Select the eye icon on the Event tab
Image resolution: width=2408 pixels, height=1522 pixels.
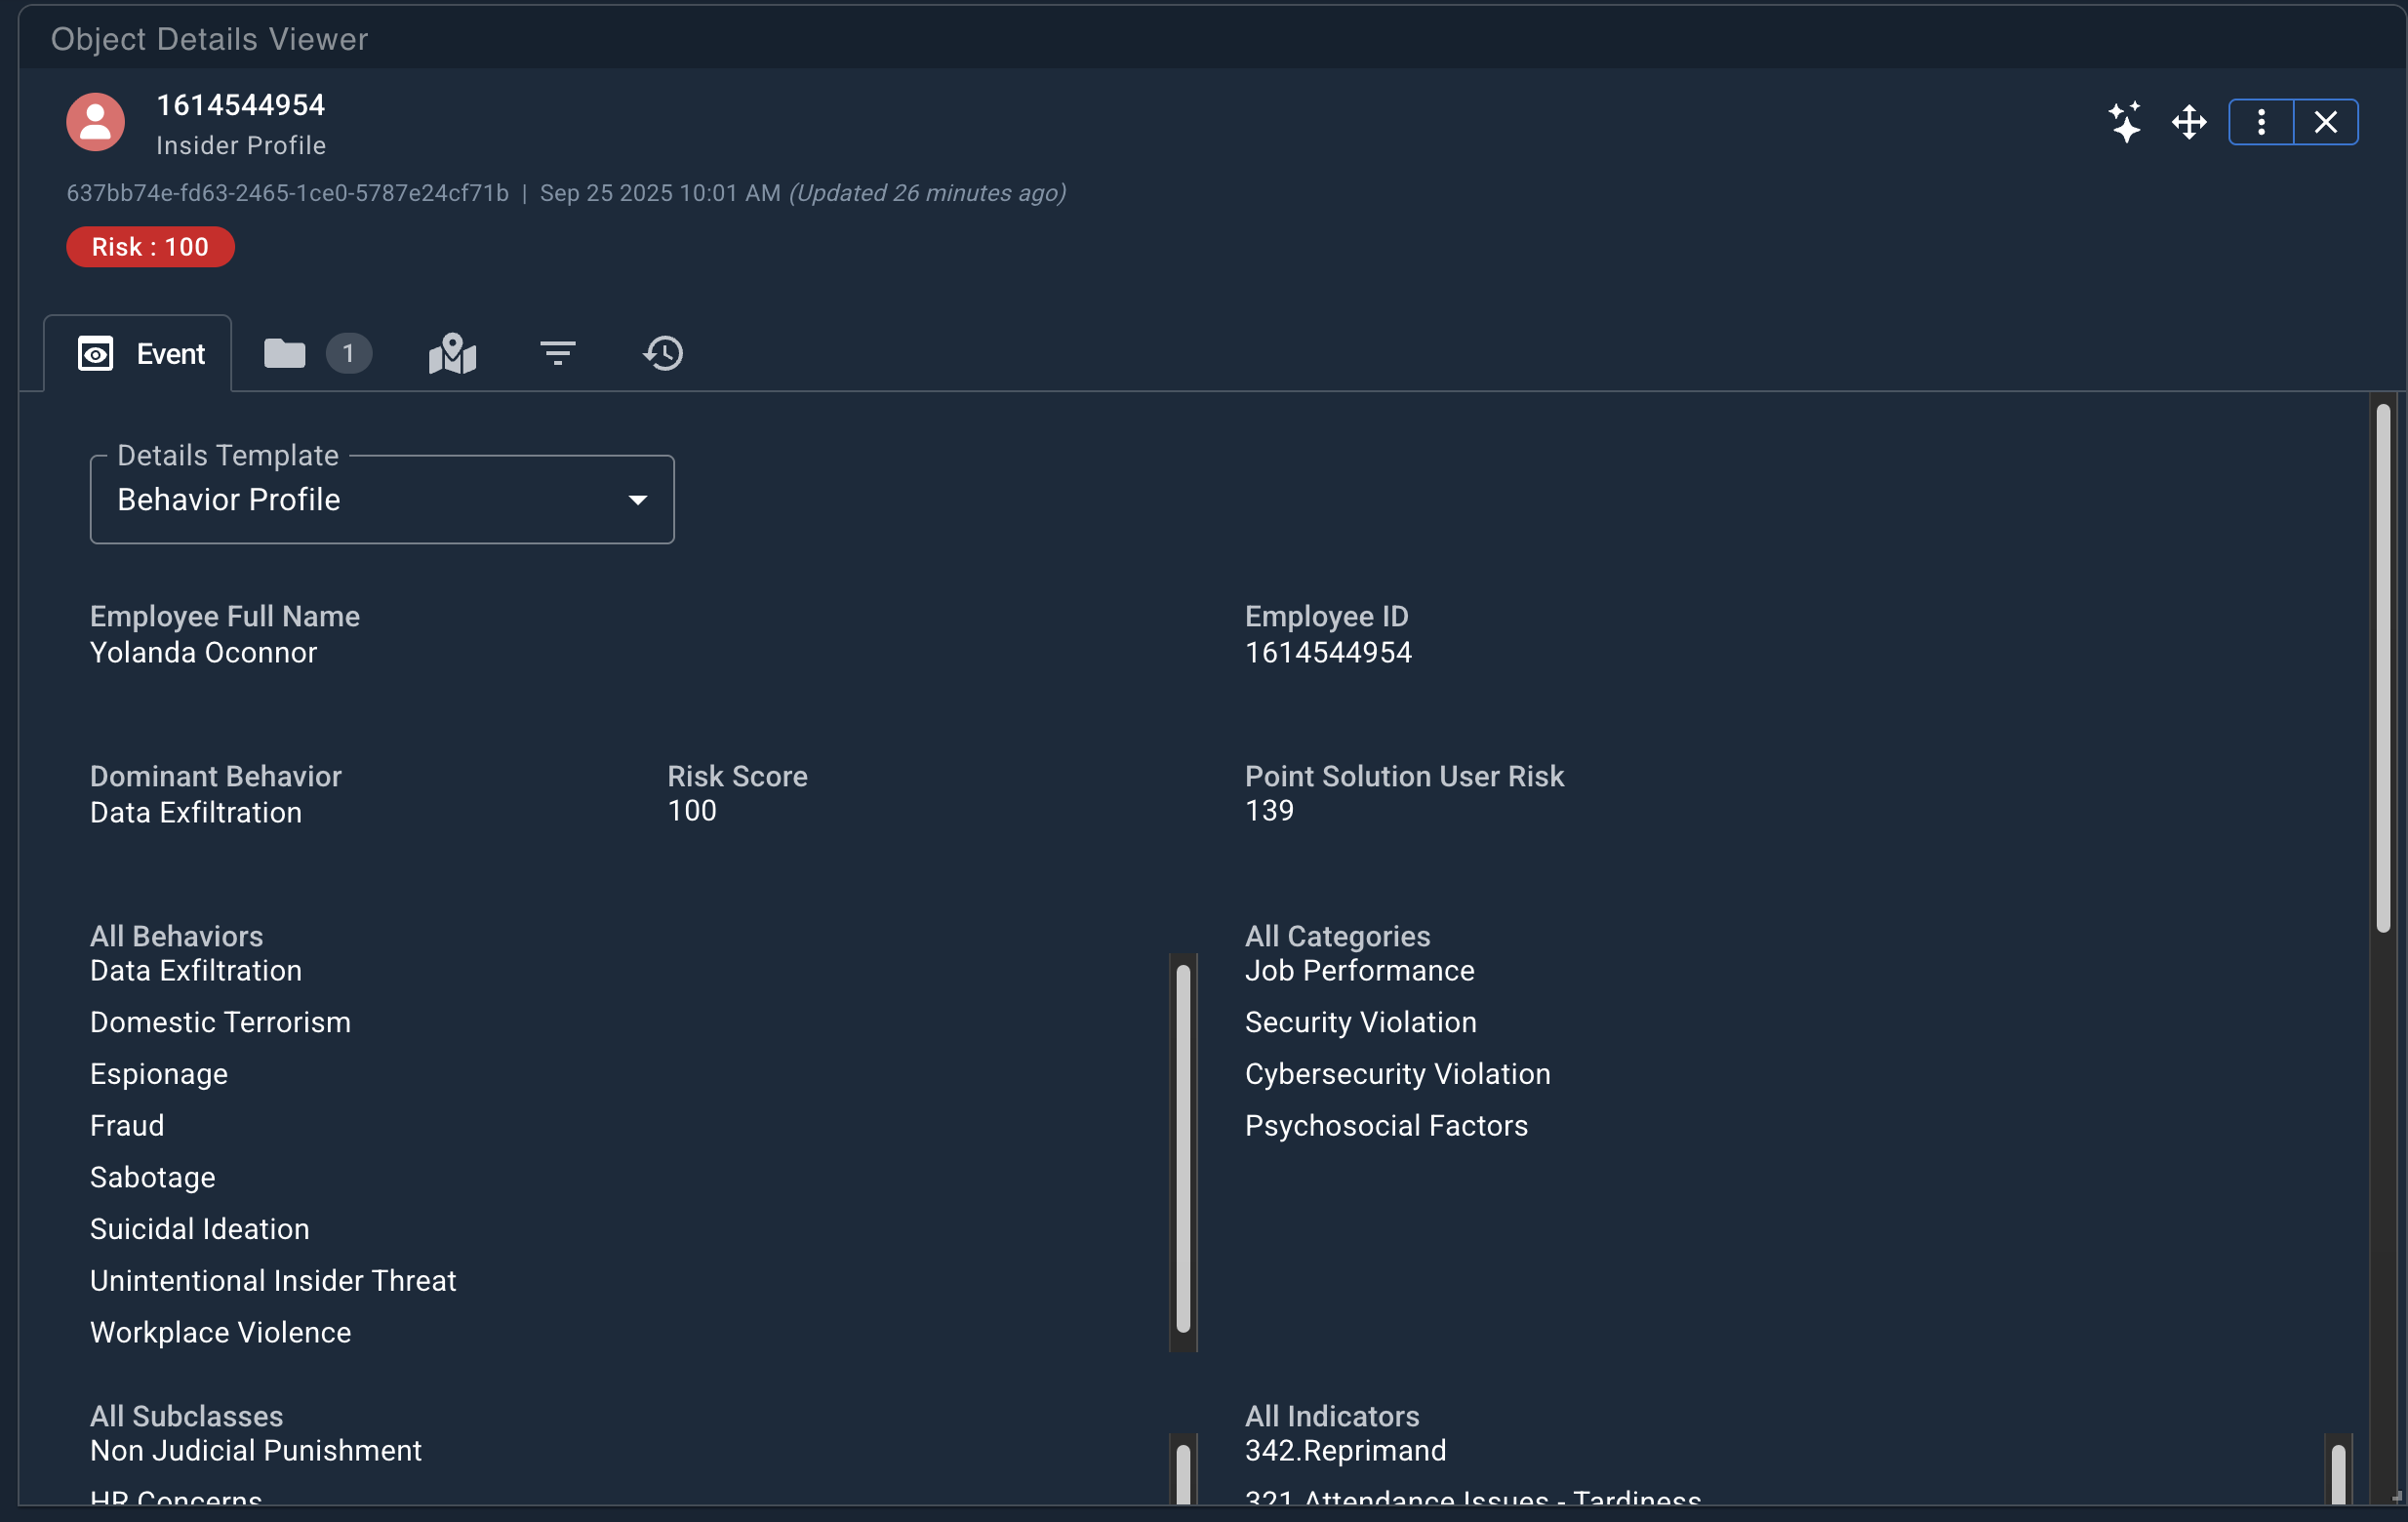click(96, 353)
